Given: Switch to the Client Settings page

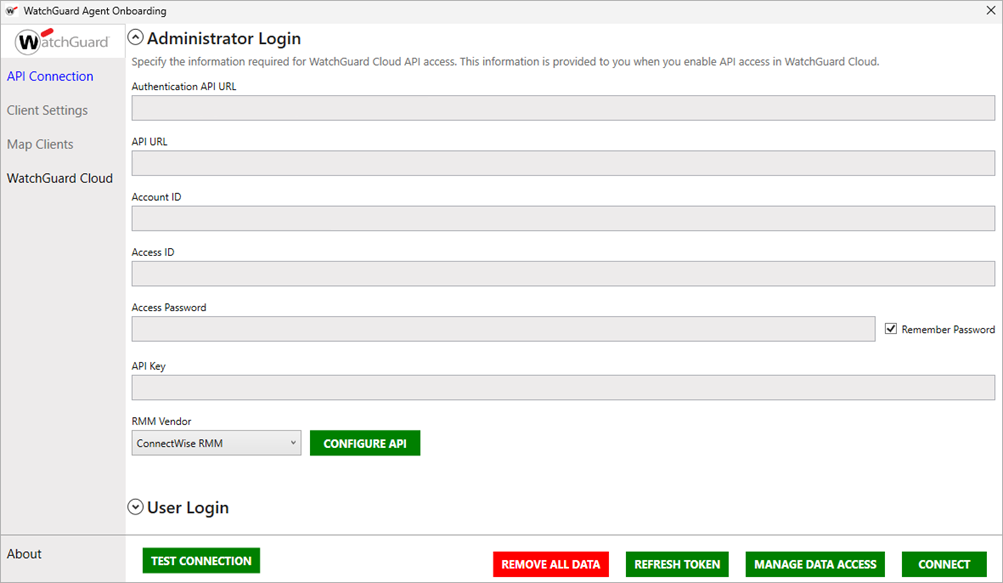Looking at the screenshot, I should 46,110.
